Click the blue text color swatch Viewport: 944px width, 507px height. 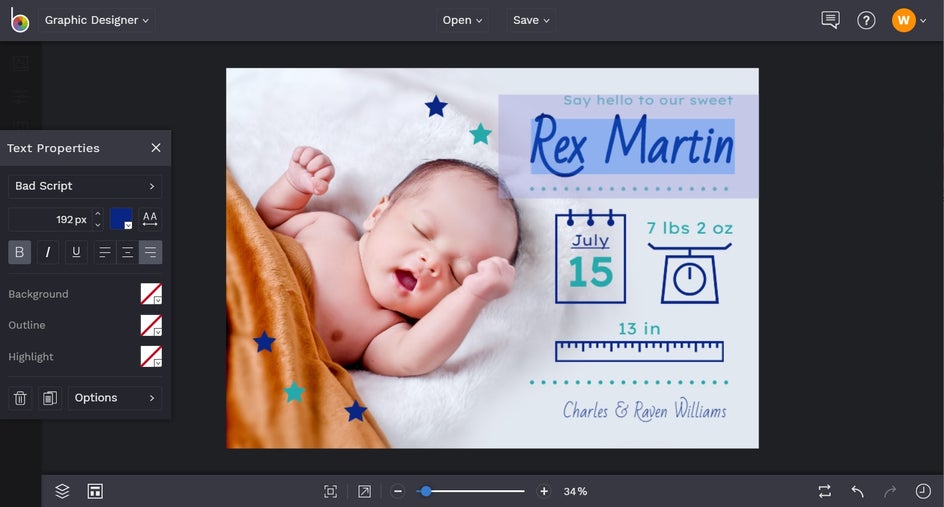[120, 219]
